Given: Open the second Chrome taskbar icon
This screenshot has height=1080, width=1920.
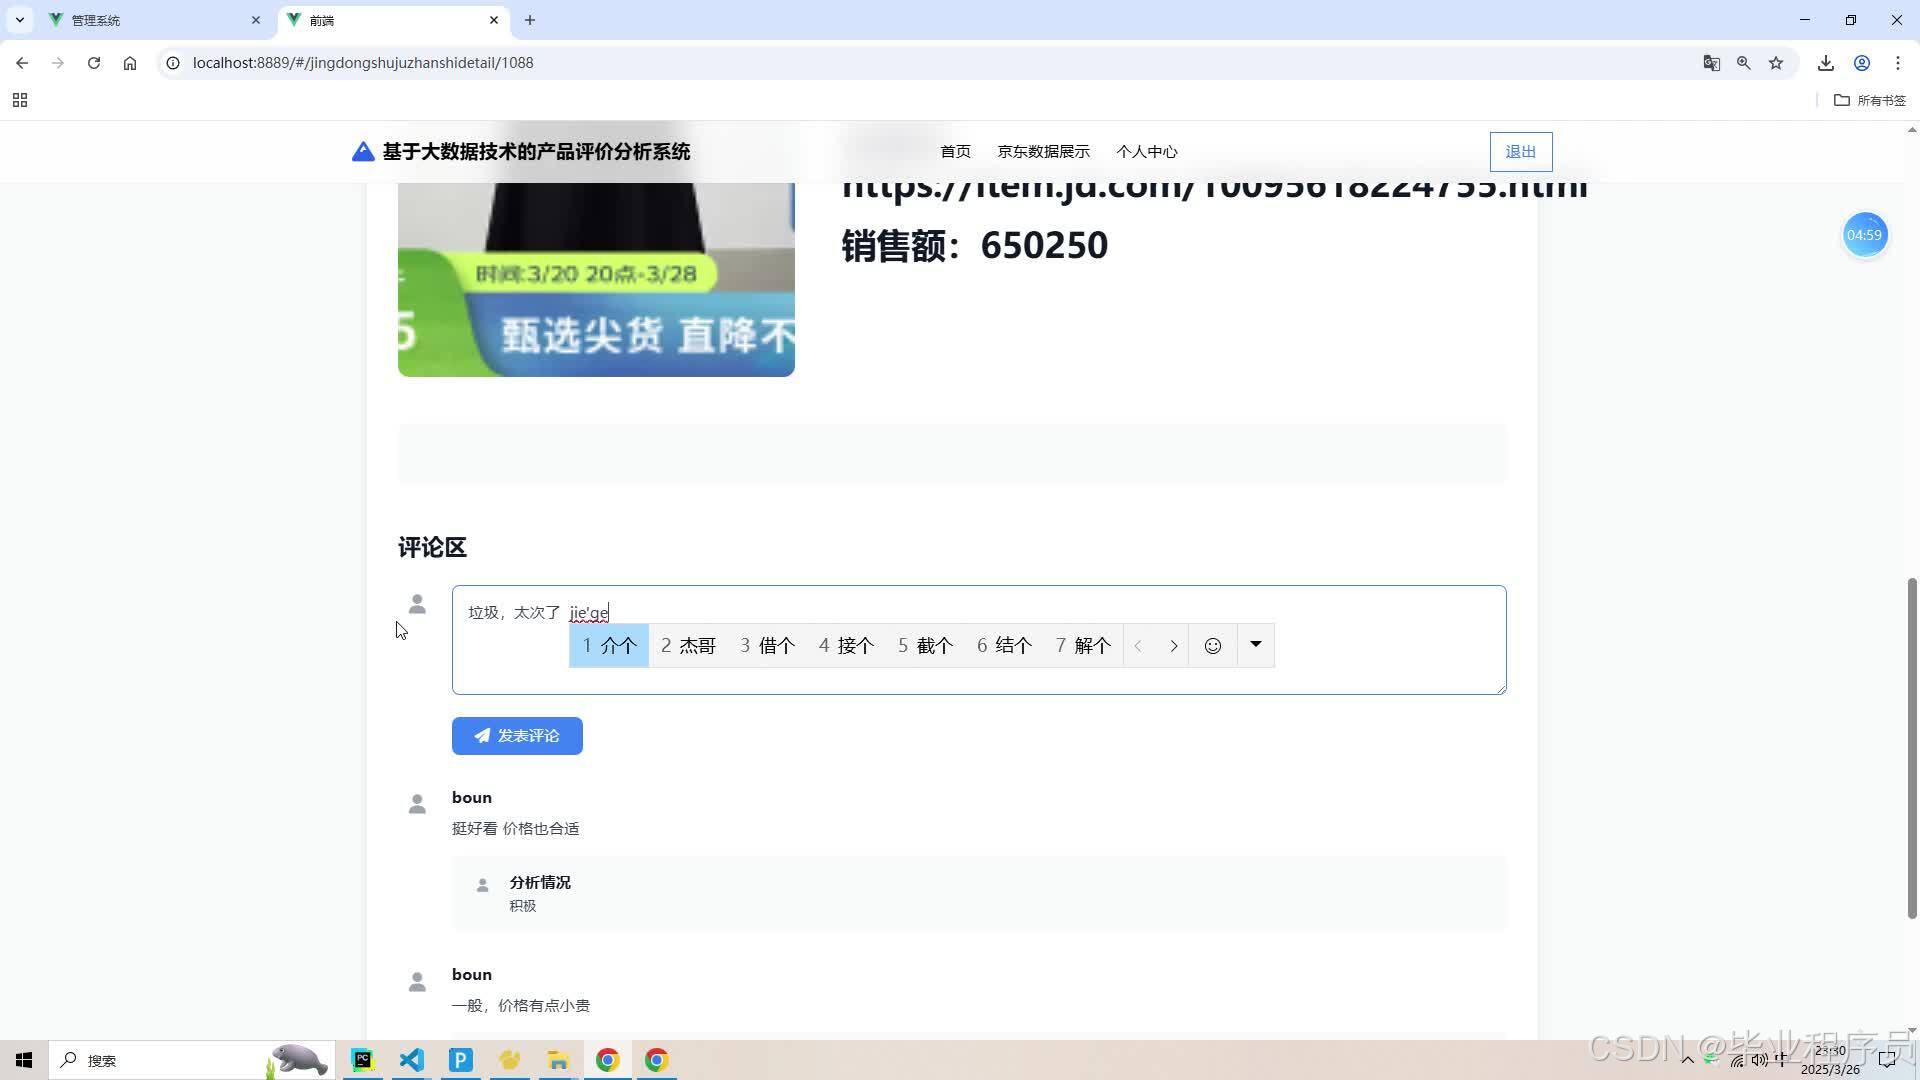Looking at the screenshot, I should tap(656, 1060).
